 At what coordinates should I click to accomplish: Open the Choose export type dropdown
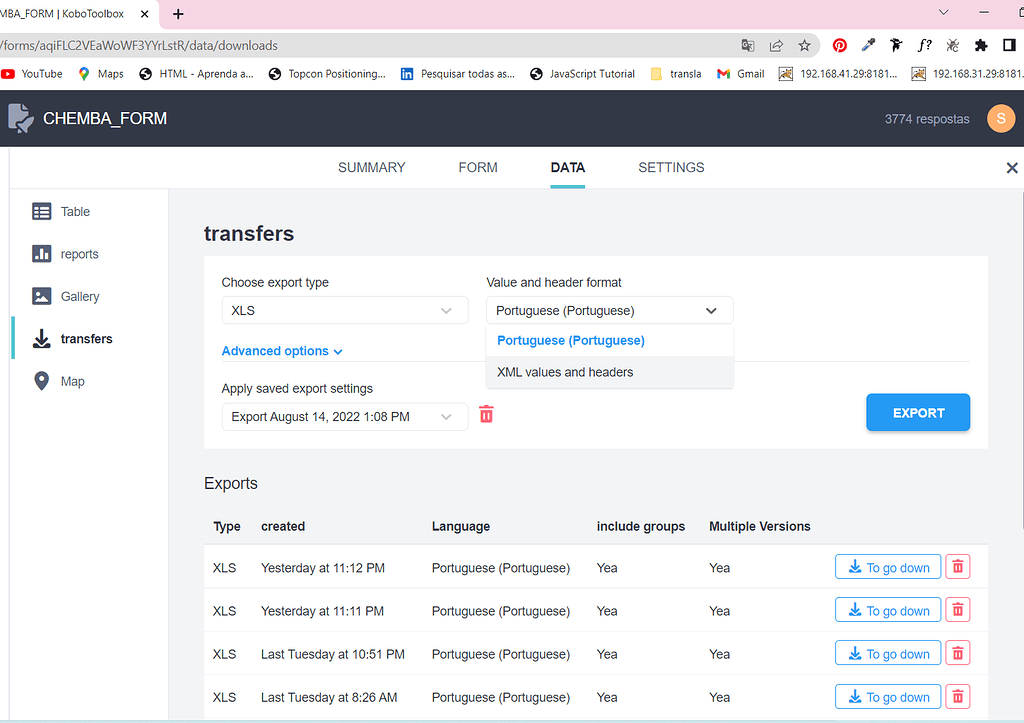click(344, 310)
